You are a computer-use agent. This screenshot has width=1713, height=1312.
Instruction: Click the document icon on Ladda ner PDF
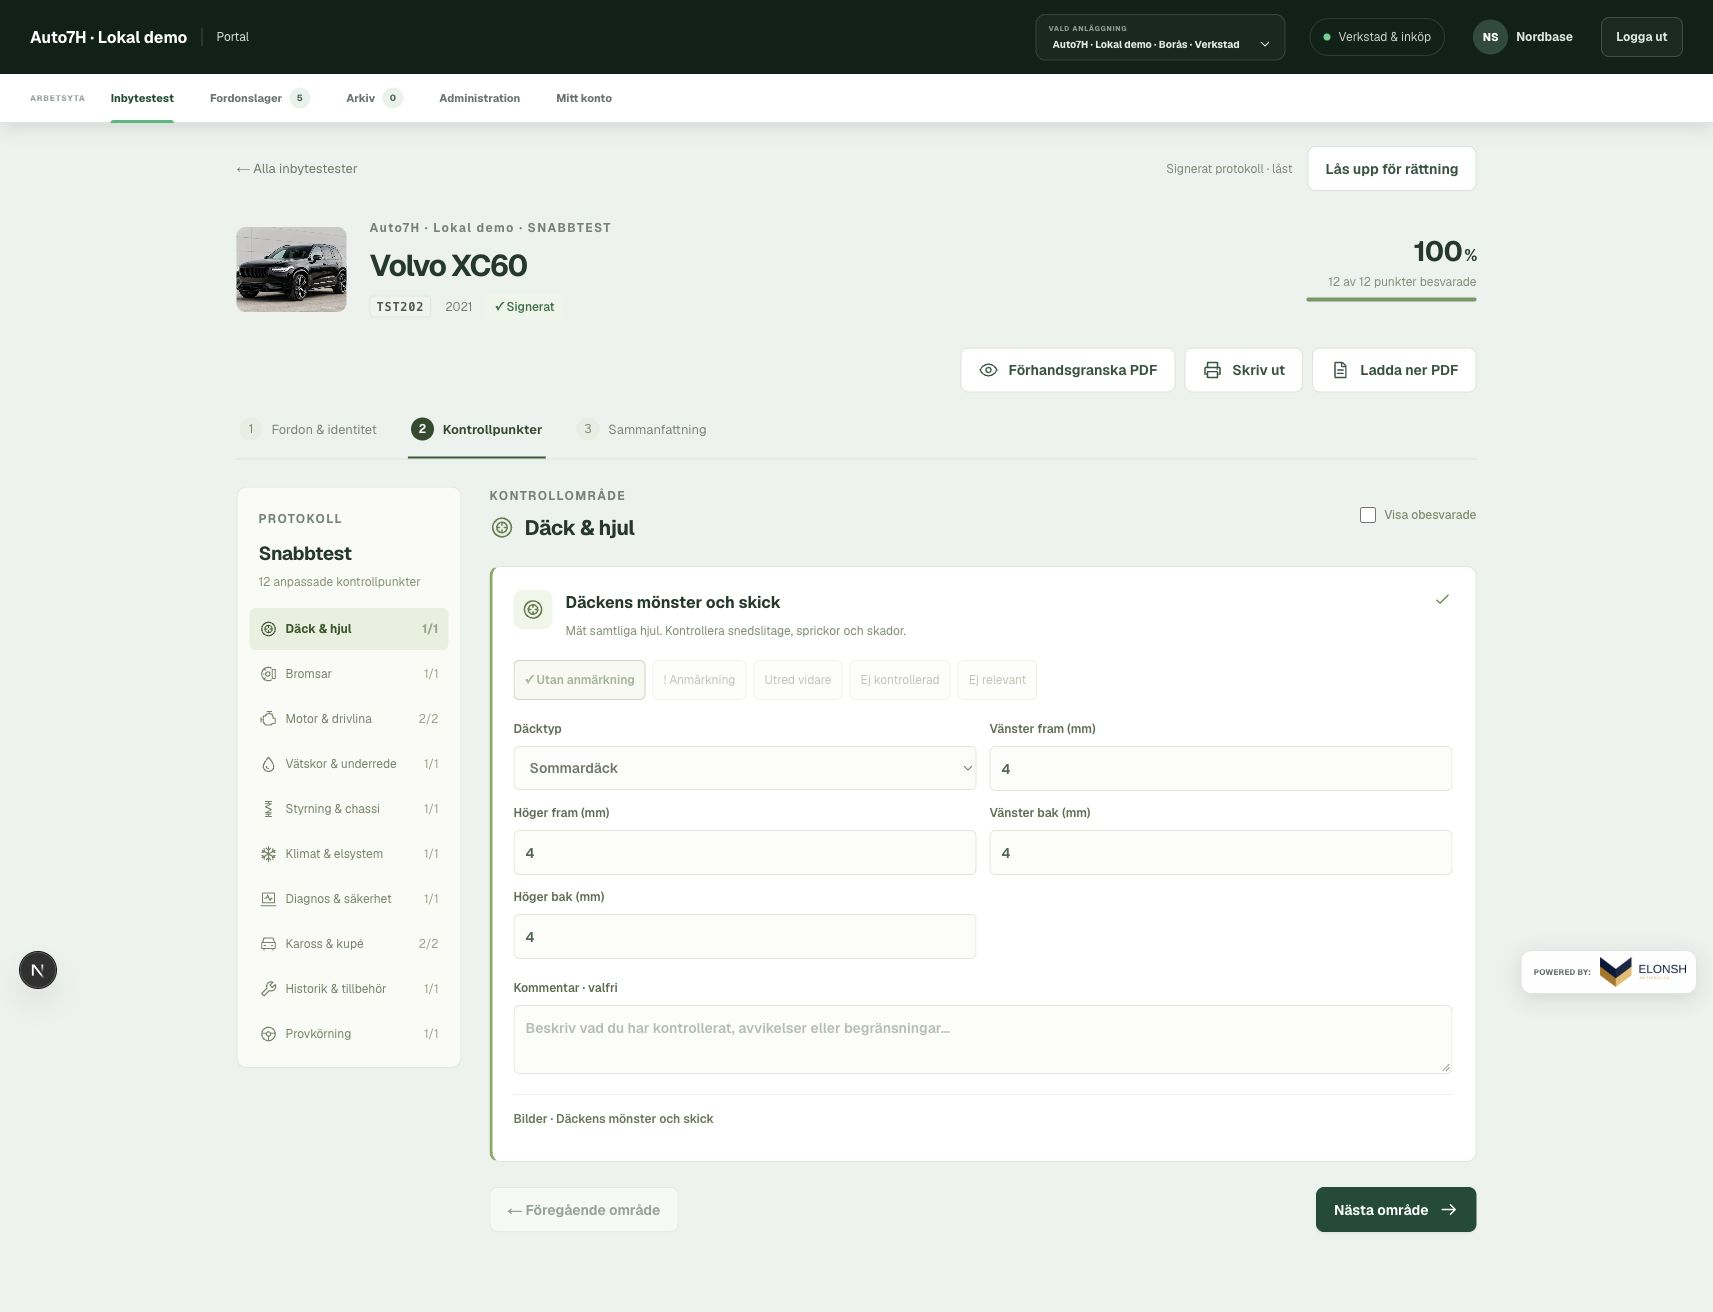[1340, 370]
